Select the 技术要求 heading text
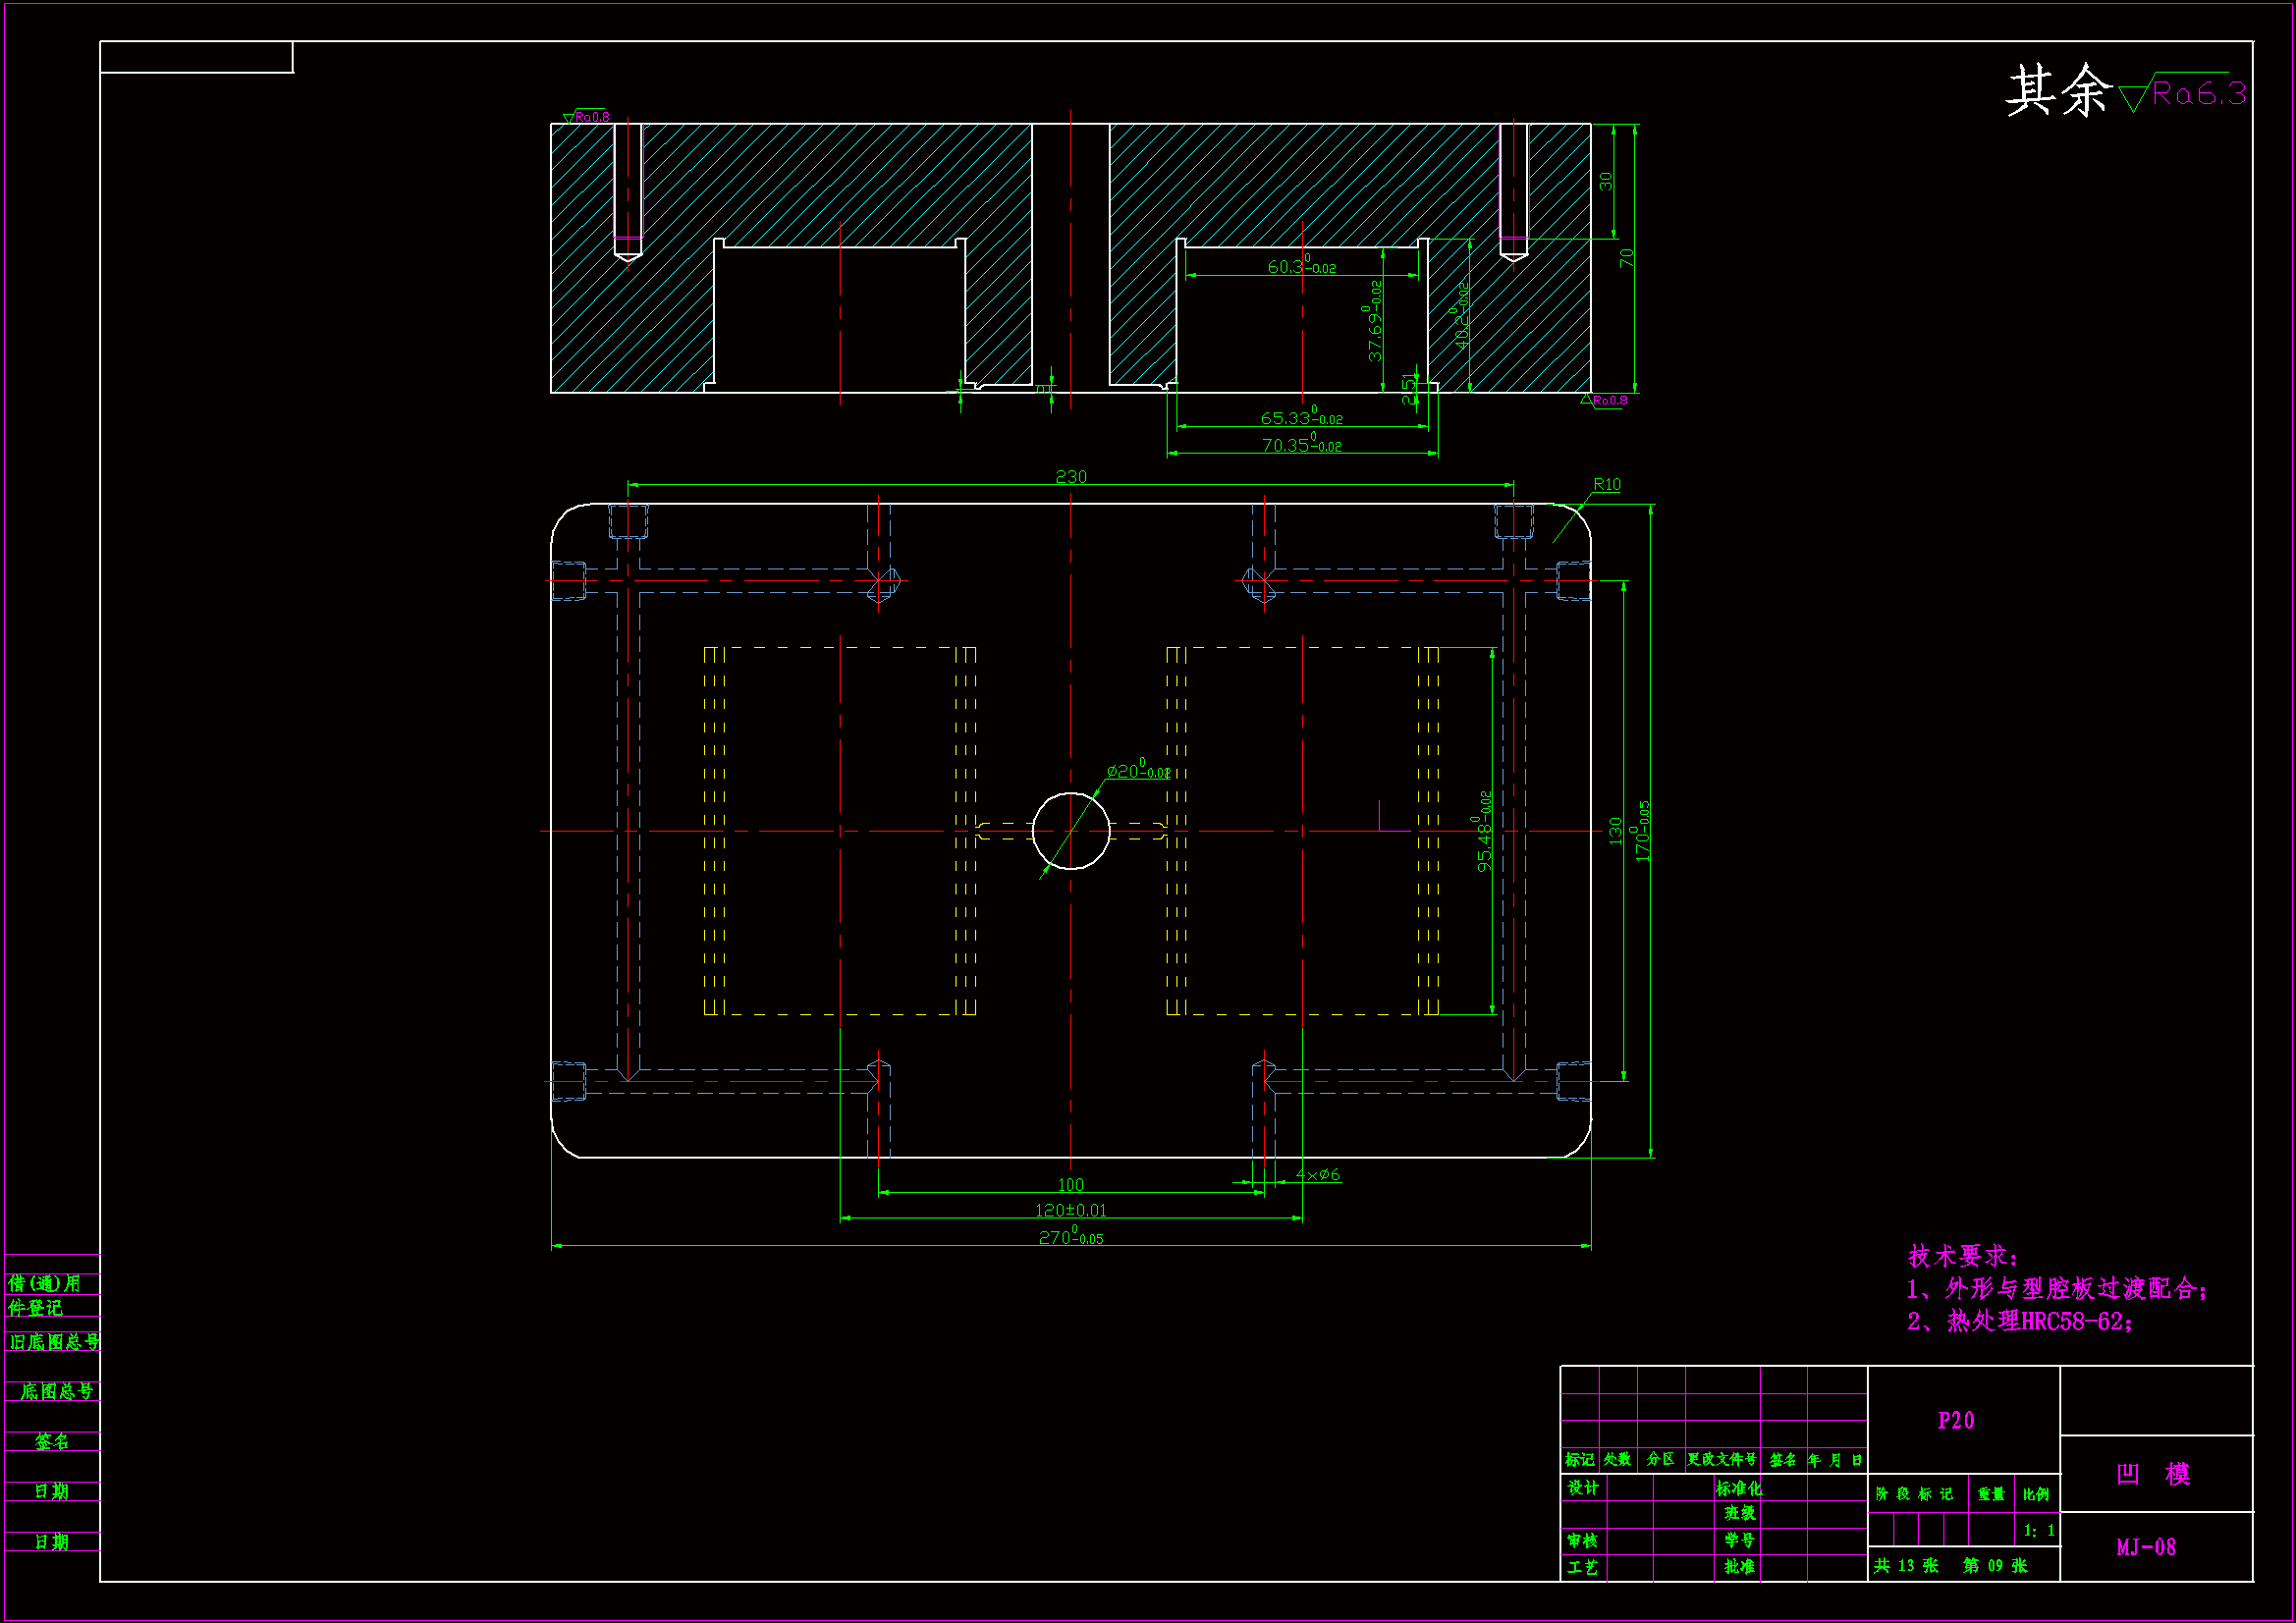 pyautogui.click(x=1962, y=1256)
